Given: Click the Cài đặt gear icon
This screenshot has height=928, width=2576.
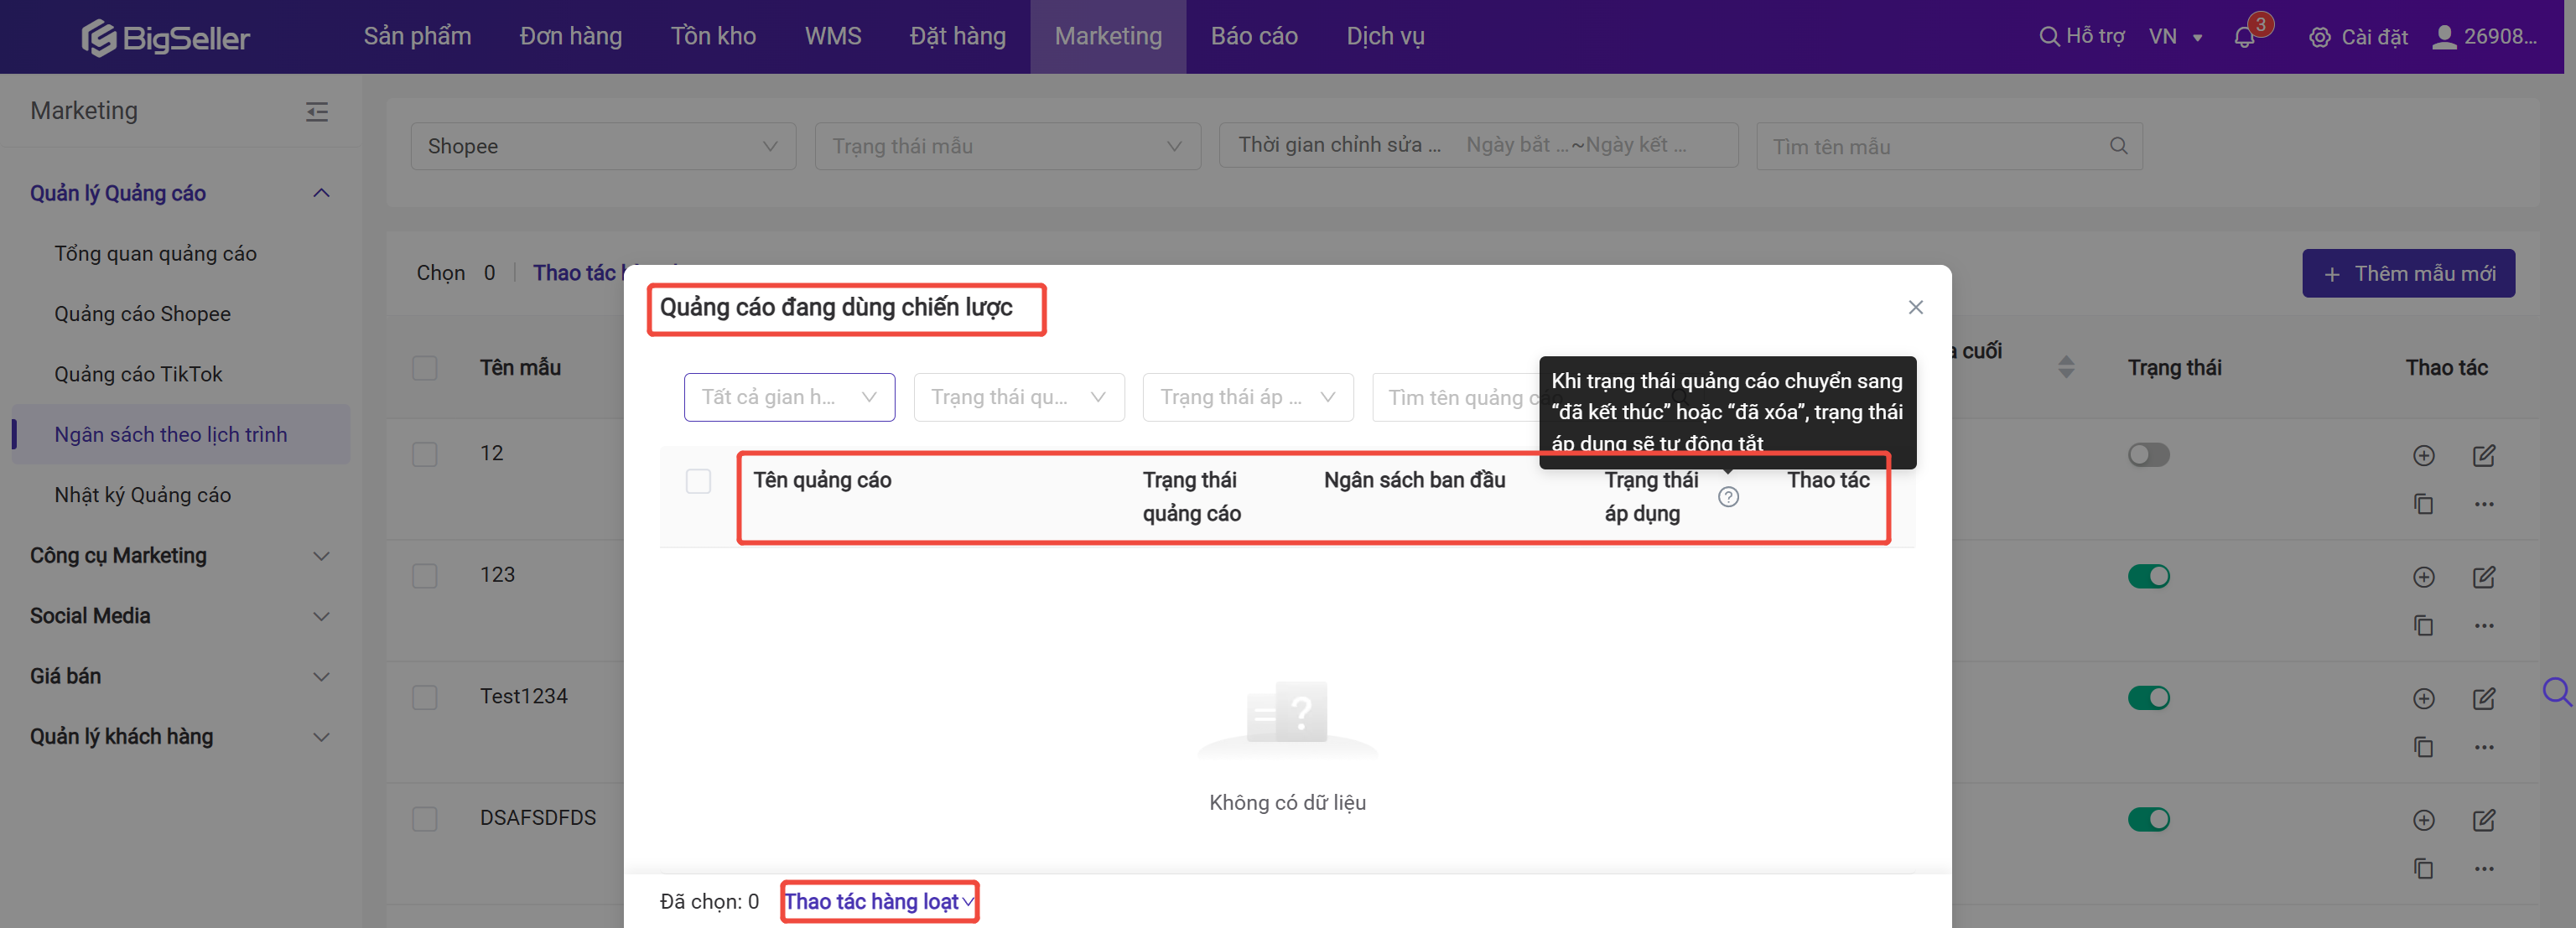Looking at the screenshot, I should (2319, 38).
